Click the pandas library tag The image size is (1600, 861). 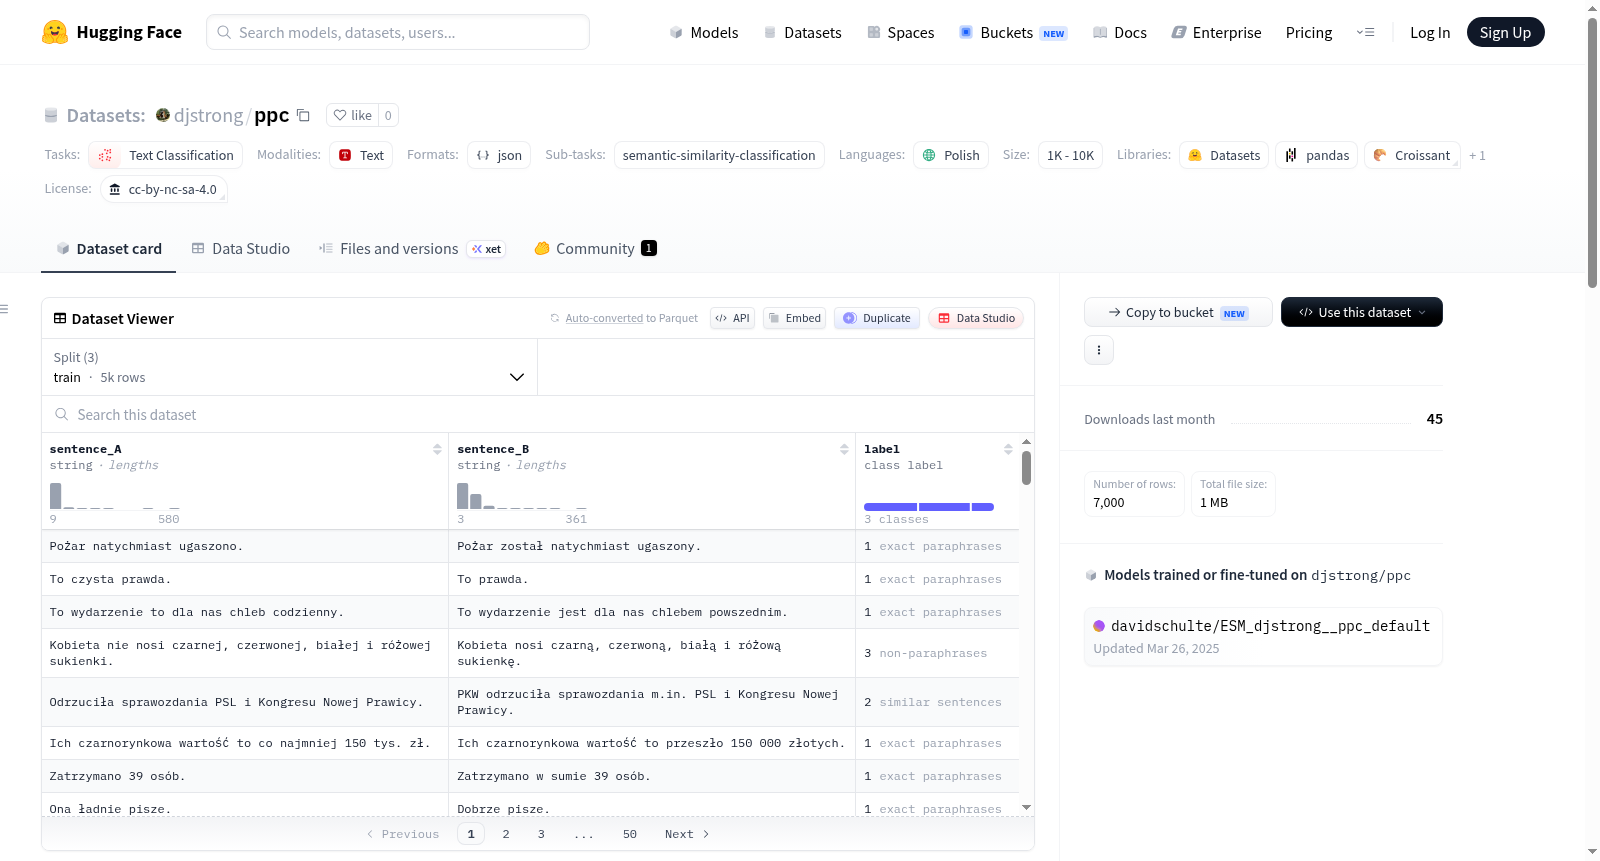tap(1317, 155)
